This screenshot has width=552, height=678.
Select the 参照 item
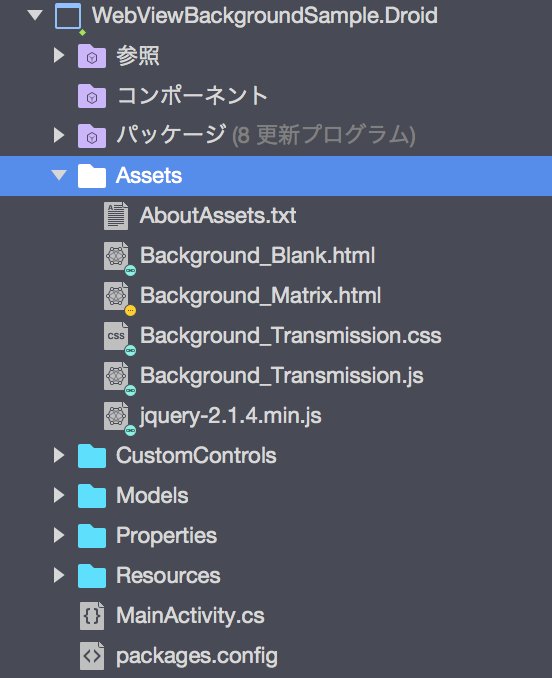(x=138, y=56)
